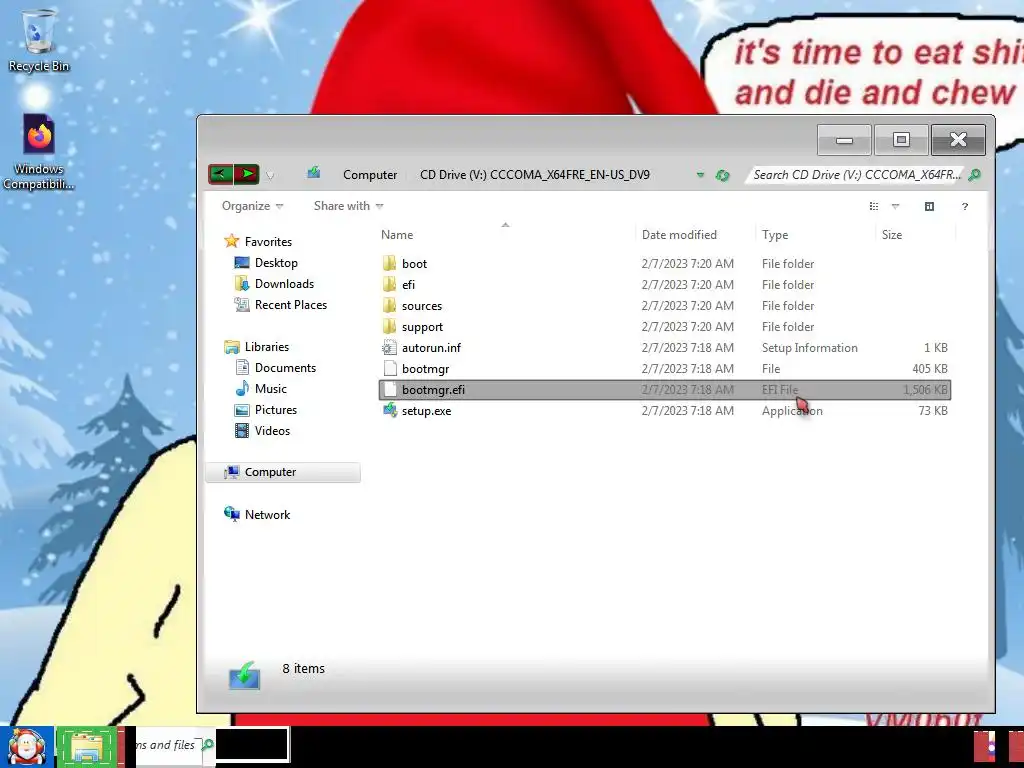Open the Music library
Viewport: 1024px width, 768px height.
pyautogui.click(x=270, y=389)
